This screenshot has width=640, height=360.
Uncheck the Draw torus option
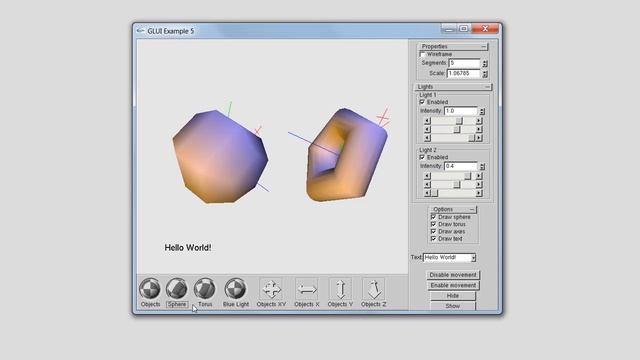433,224
